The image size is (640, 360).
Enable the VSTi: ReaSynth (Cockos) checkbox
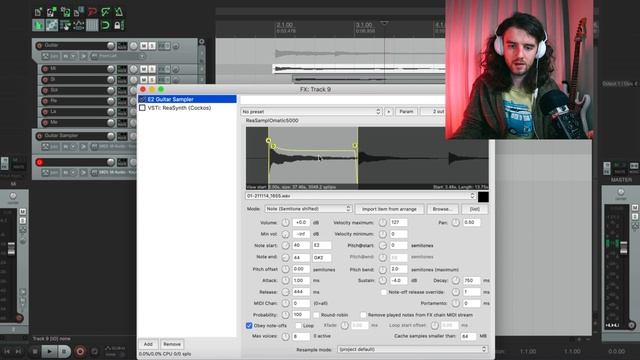click(142, 108)
